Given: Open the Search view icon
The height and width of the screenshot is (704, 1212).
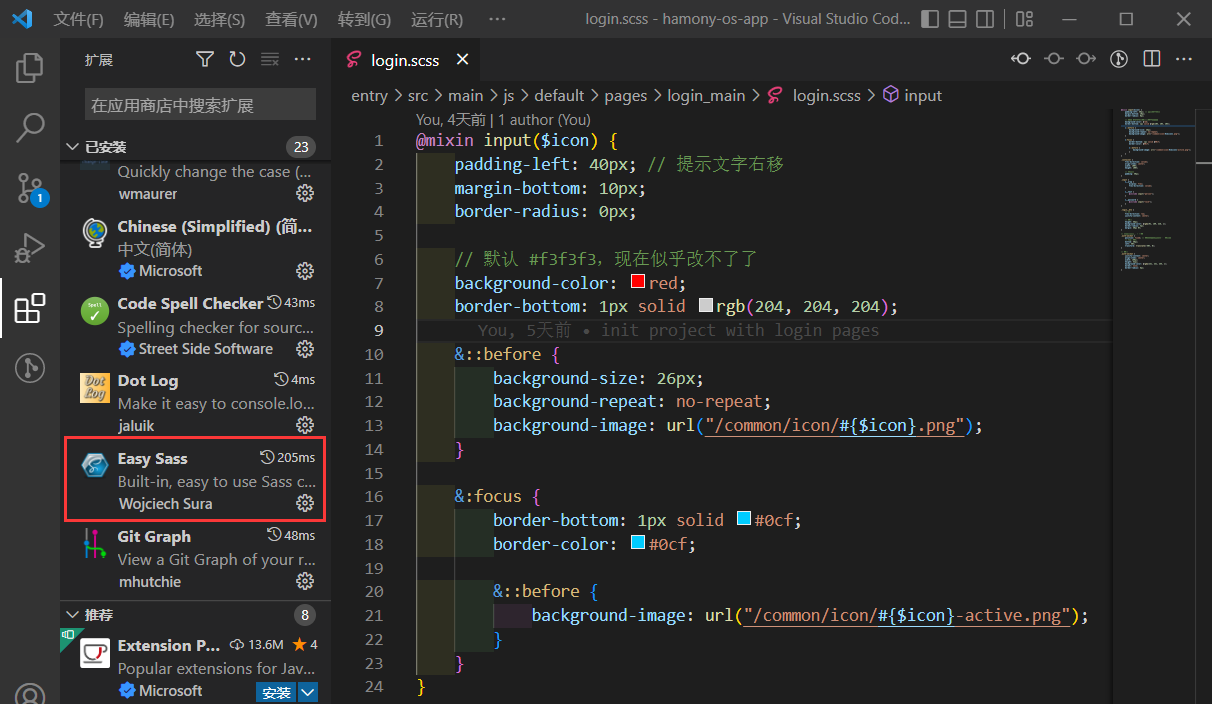Looking at the screenshot, I should [30, 127].
